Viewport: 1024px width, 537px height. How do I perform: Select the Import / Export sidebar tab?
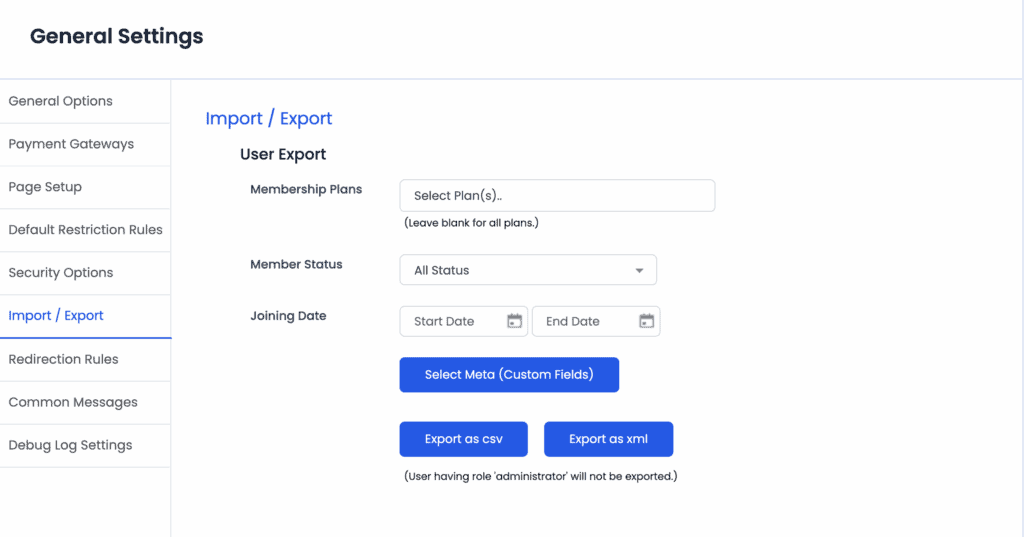(x=85, y=316)
